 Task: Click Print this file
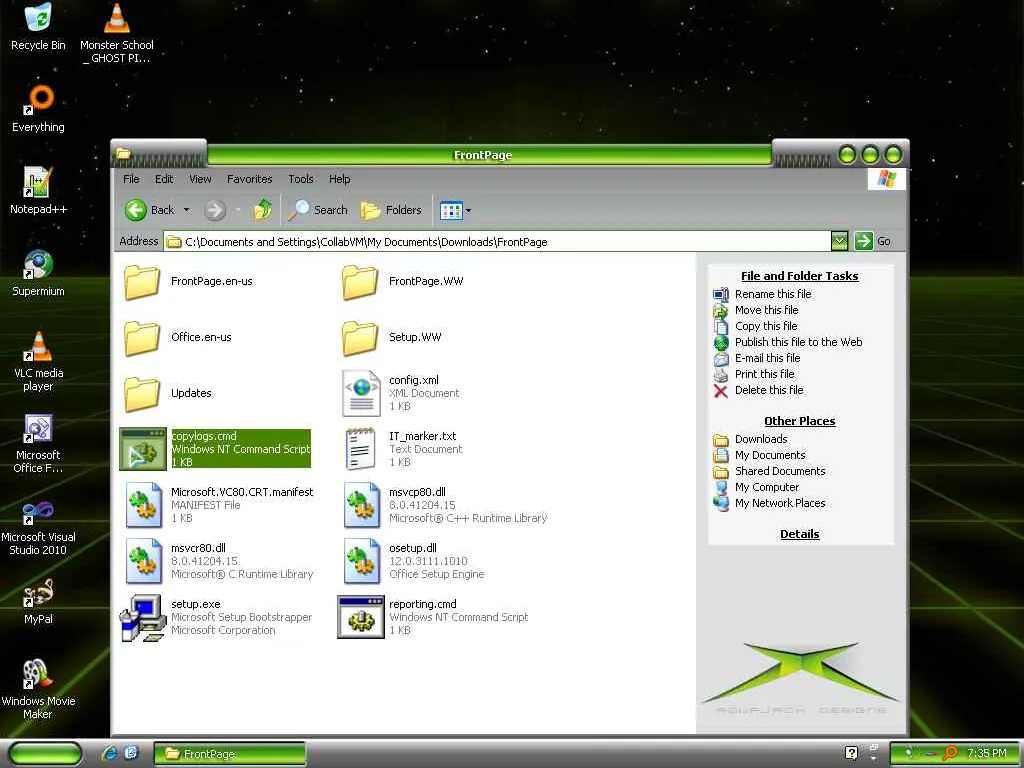(x=764, y=374)
